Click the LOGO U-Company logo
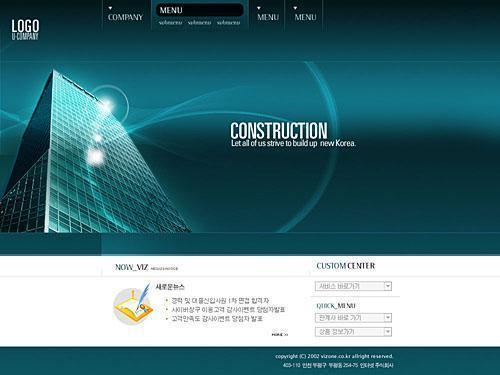This screenshot has height=375, width=500. (25, 30)
